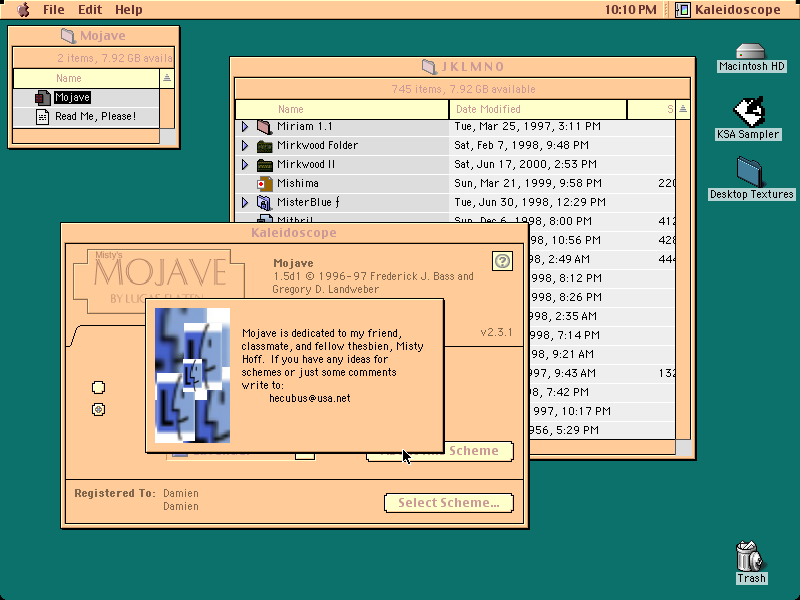This screenshot has height=600, width=800.
Task: Click the folder icon in Mojave window title
Action: [x=68, y=36]
